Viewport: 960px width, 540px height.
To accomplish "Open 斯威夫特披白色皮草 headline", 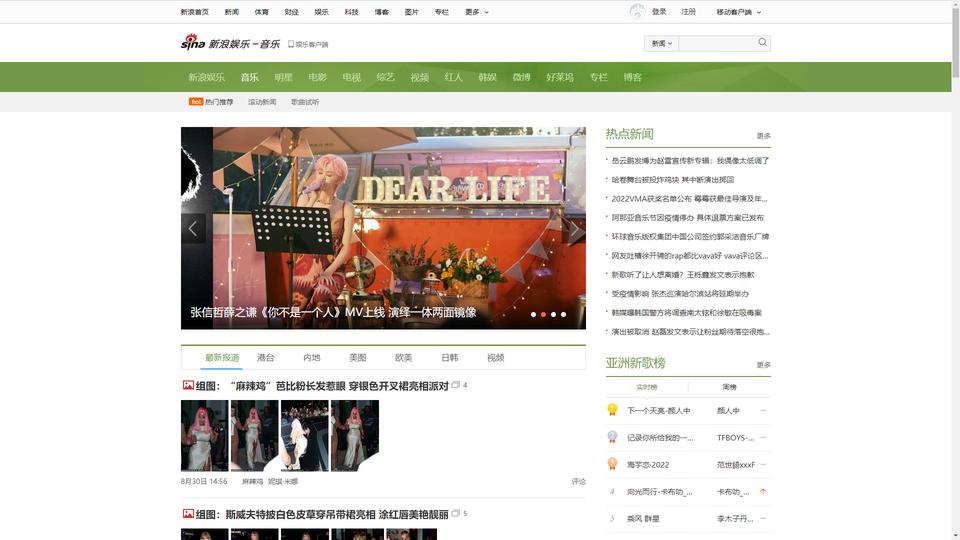I will coord(322,514).
